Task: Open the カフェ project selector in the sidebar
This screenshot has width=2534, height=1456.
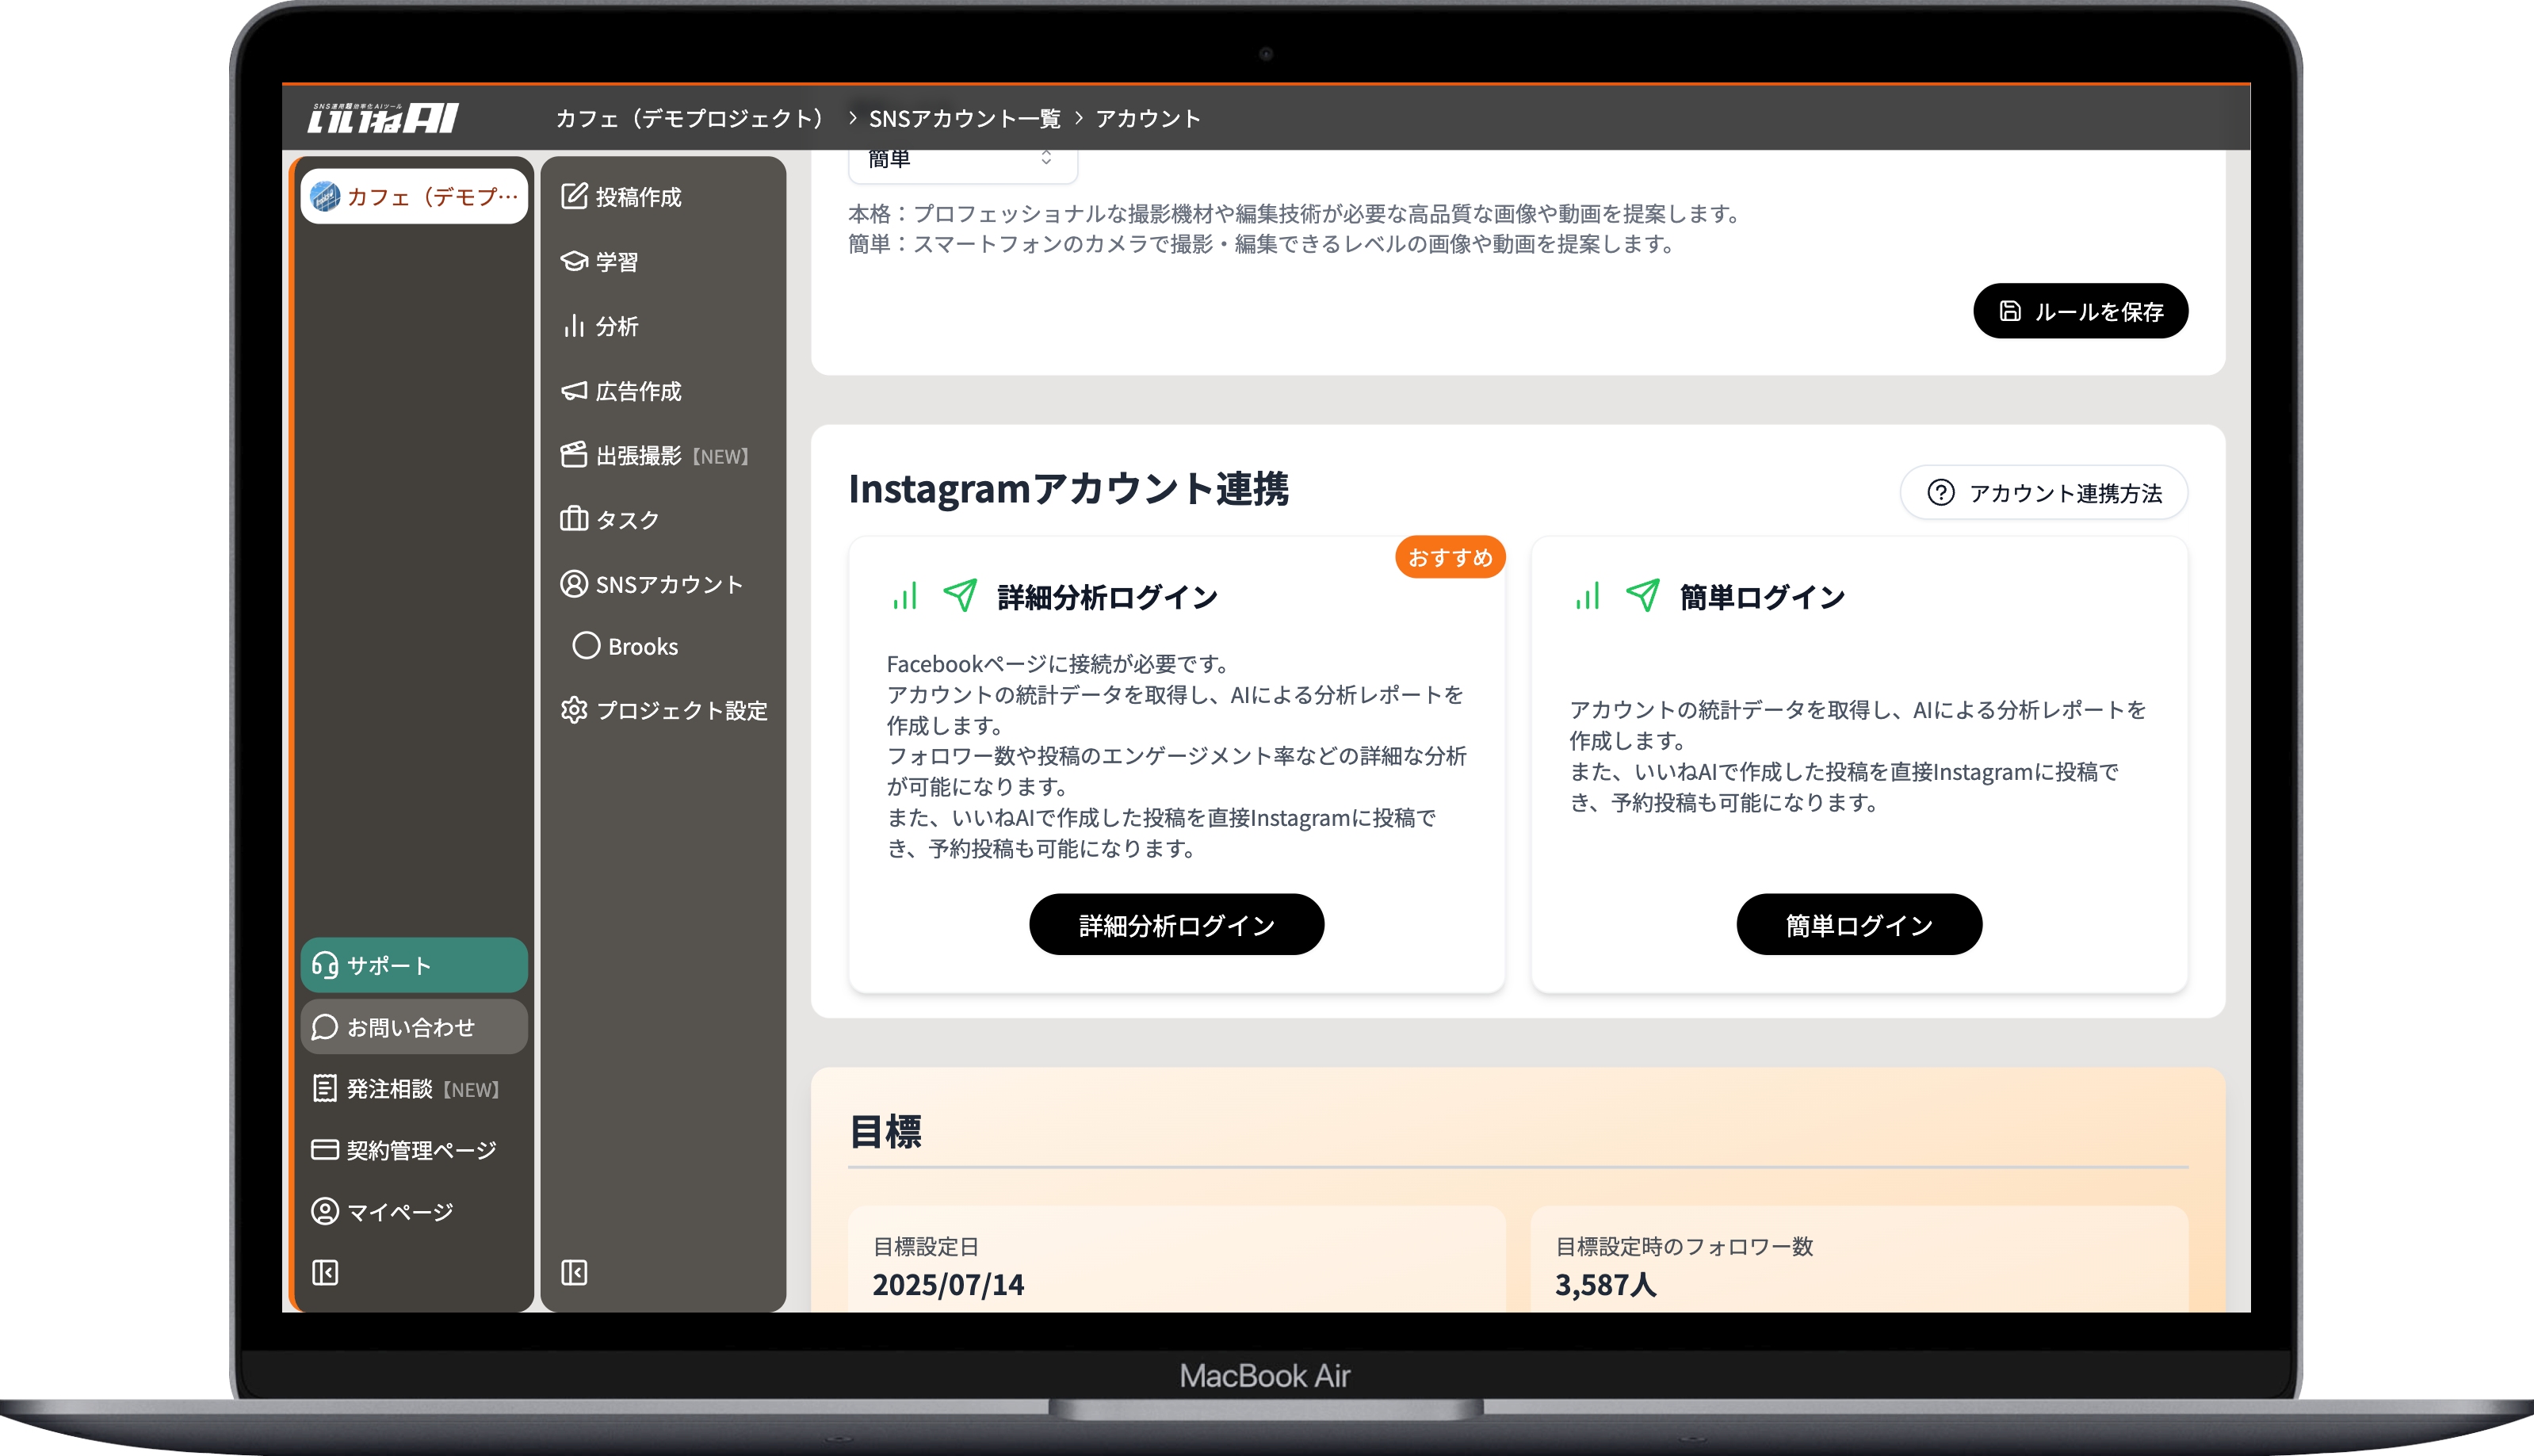Action: (414, 196)
